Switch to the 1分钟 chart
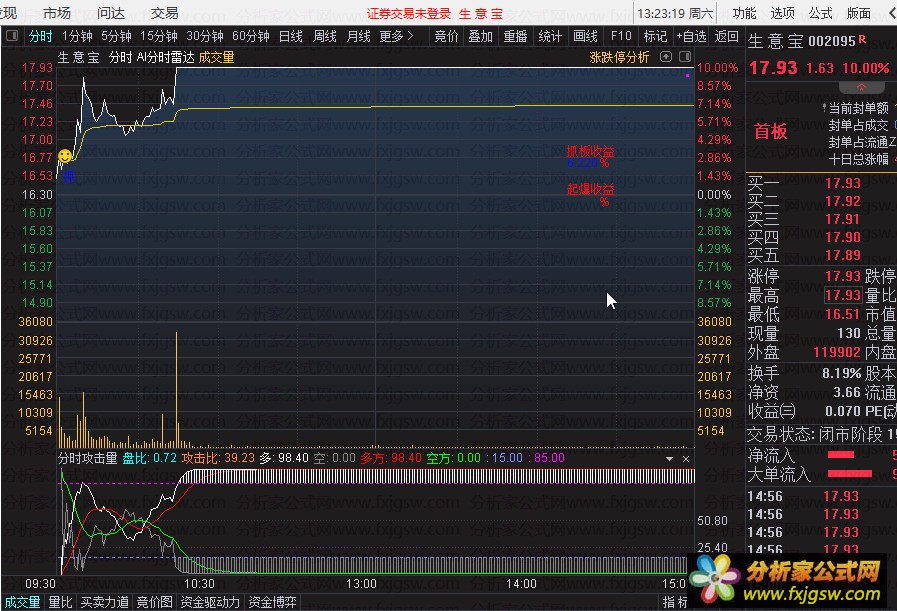The image size is (897, 611). (x=77, y=37)
